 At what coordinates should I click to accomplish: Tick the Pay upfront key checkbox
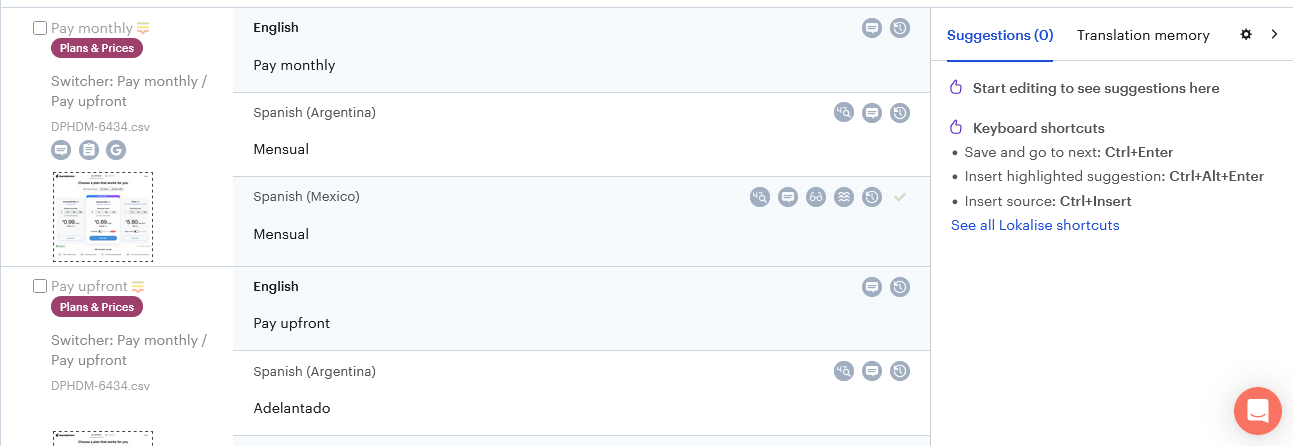pos(40,286)
